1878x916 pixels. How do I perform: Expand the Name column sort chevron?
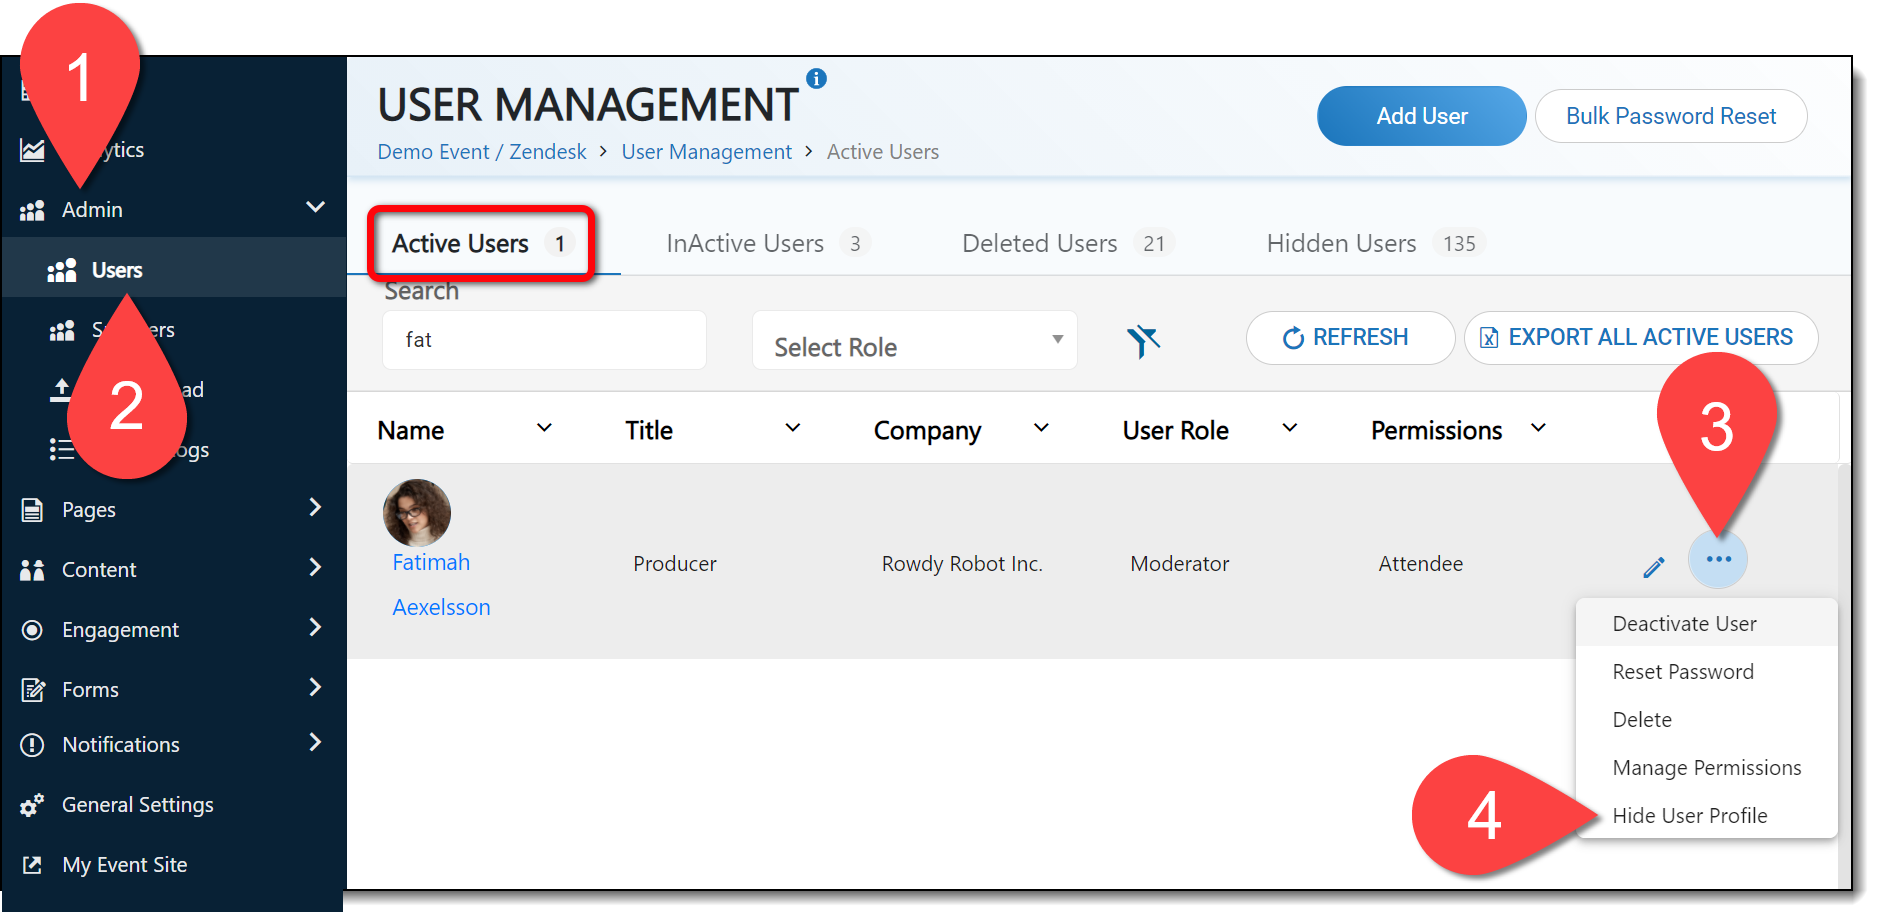click(544, 428)
